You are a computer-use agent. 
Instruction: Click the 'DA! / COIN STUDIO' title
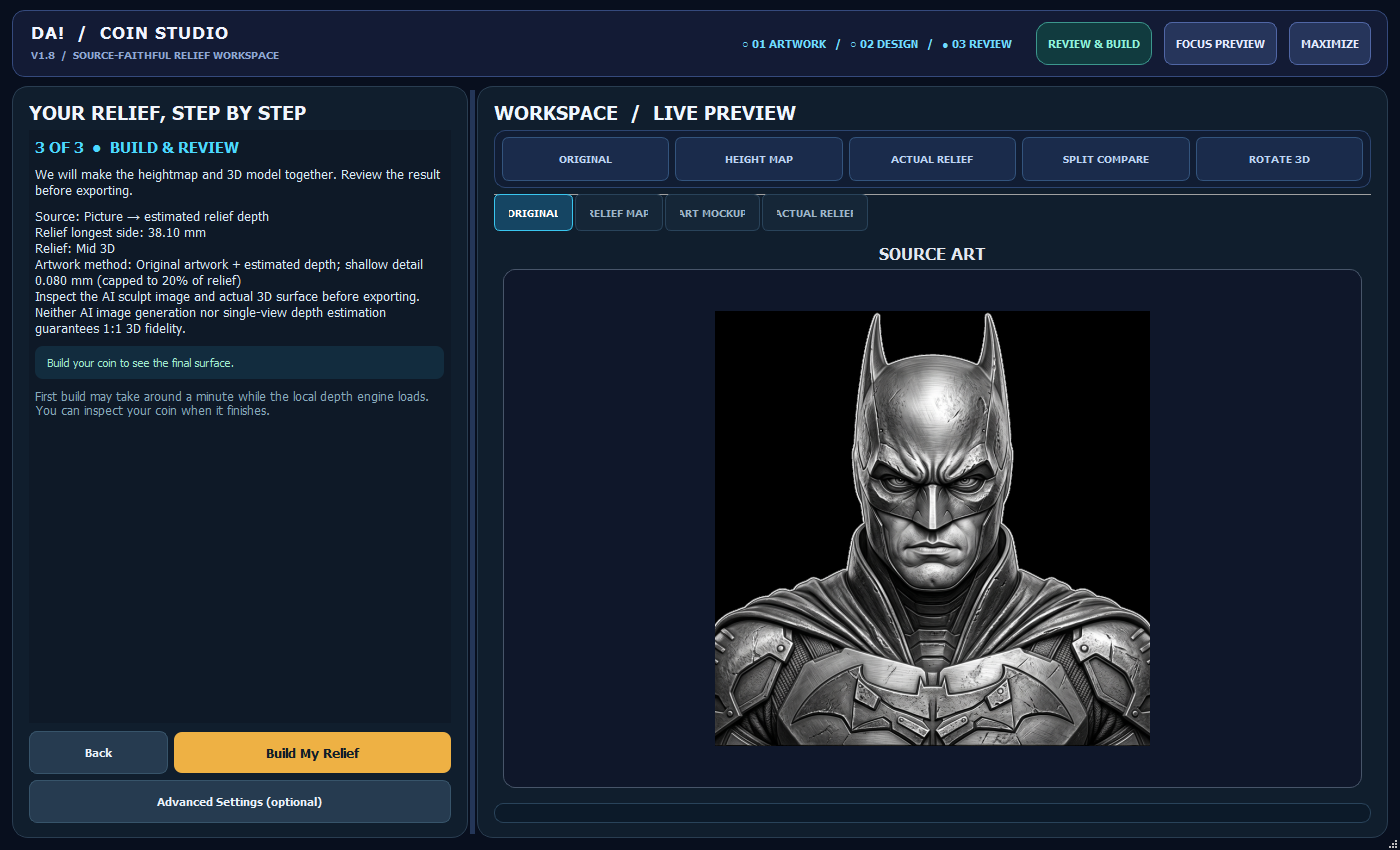pos(130,33)
